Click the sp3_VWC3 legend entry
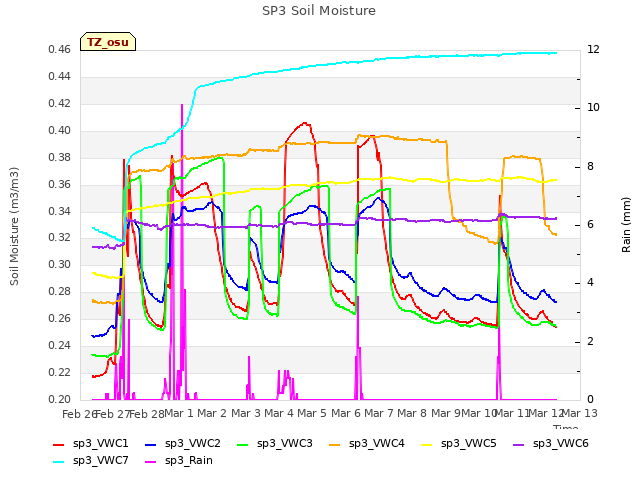 click(x=275, y=443)
